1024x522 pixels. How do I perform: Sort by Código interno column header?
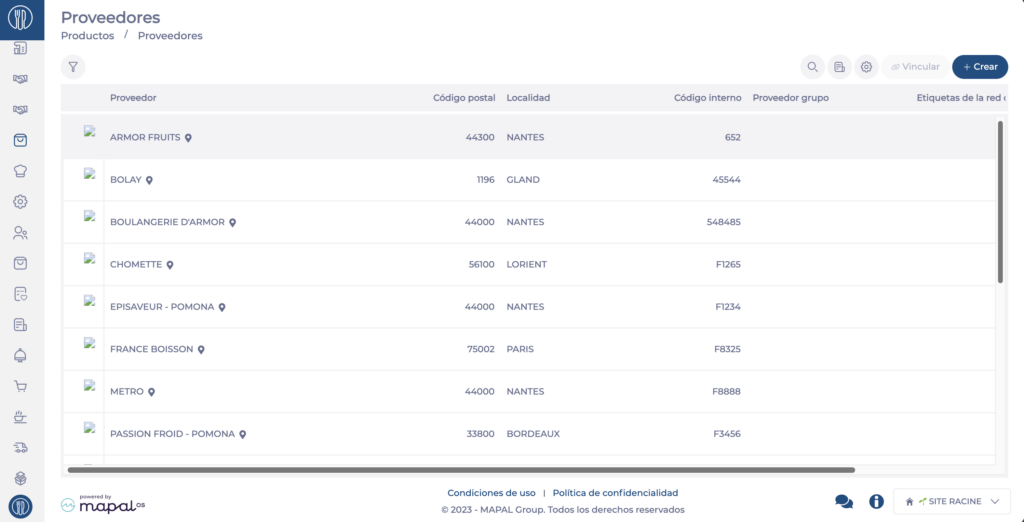click(708, 98)
